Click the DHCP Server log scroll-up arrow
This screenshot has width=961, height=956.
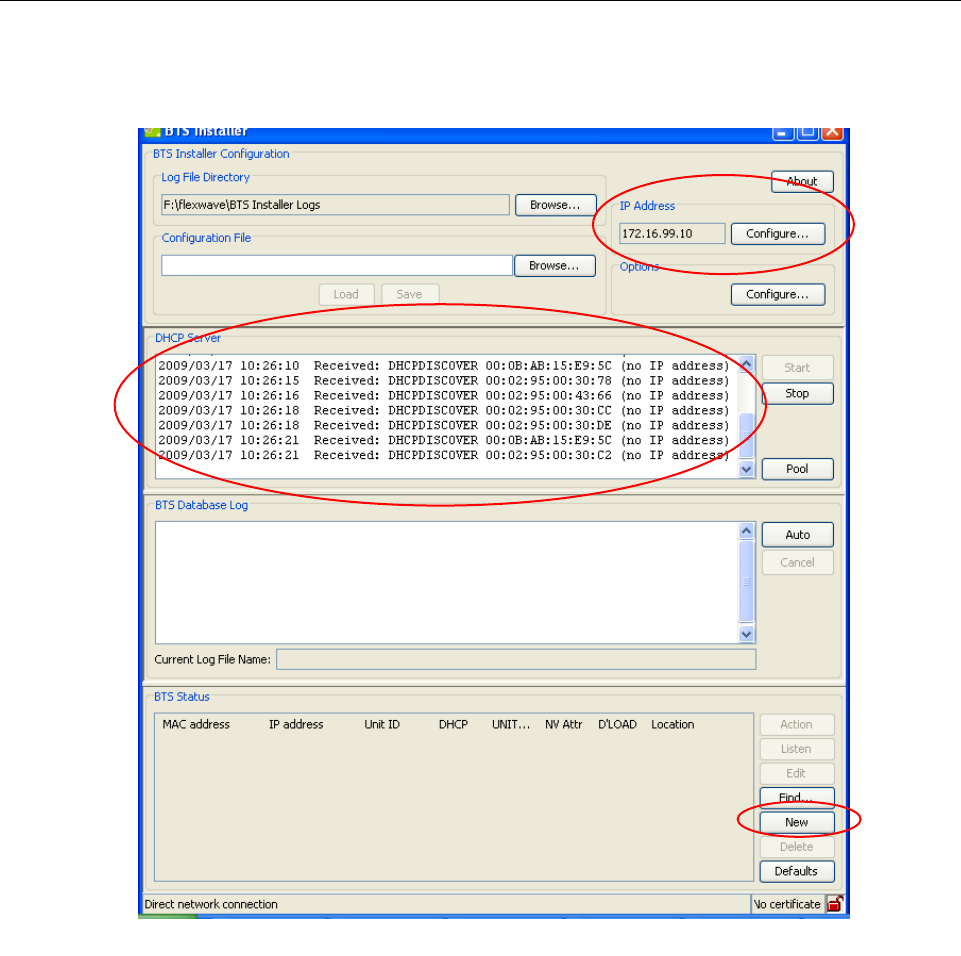[746, 365]
